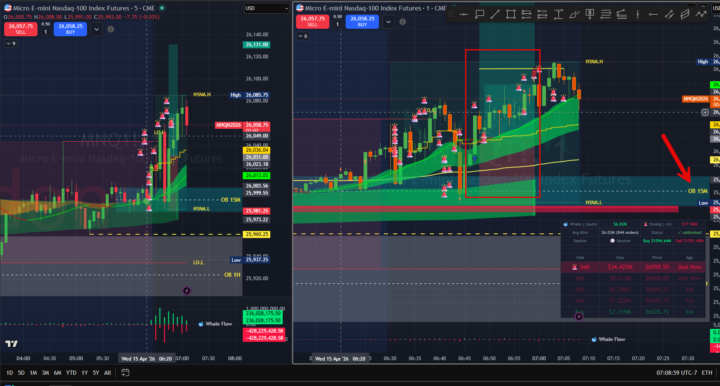720x386 pixels.
Task: Click the purple lightning event icon on left chart
Action: [x=186, y=291]
